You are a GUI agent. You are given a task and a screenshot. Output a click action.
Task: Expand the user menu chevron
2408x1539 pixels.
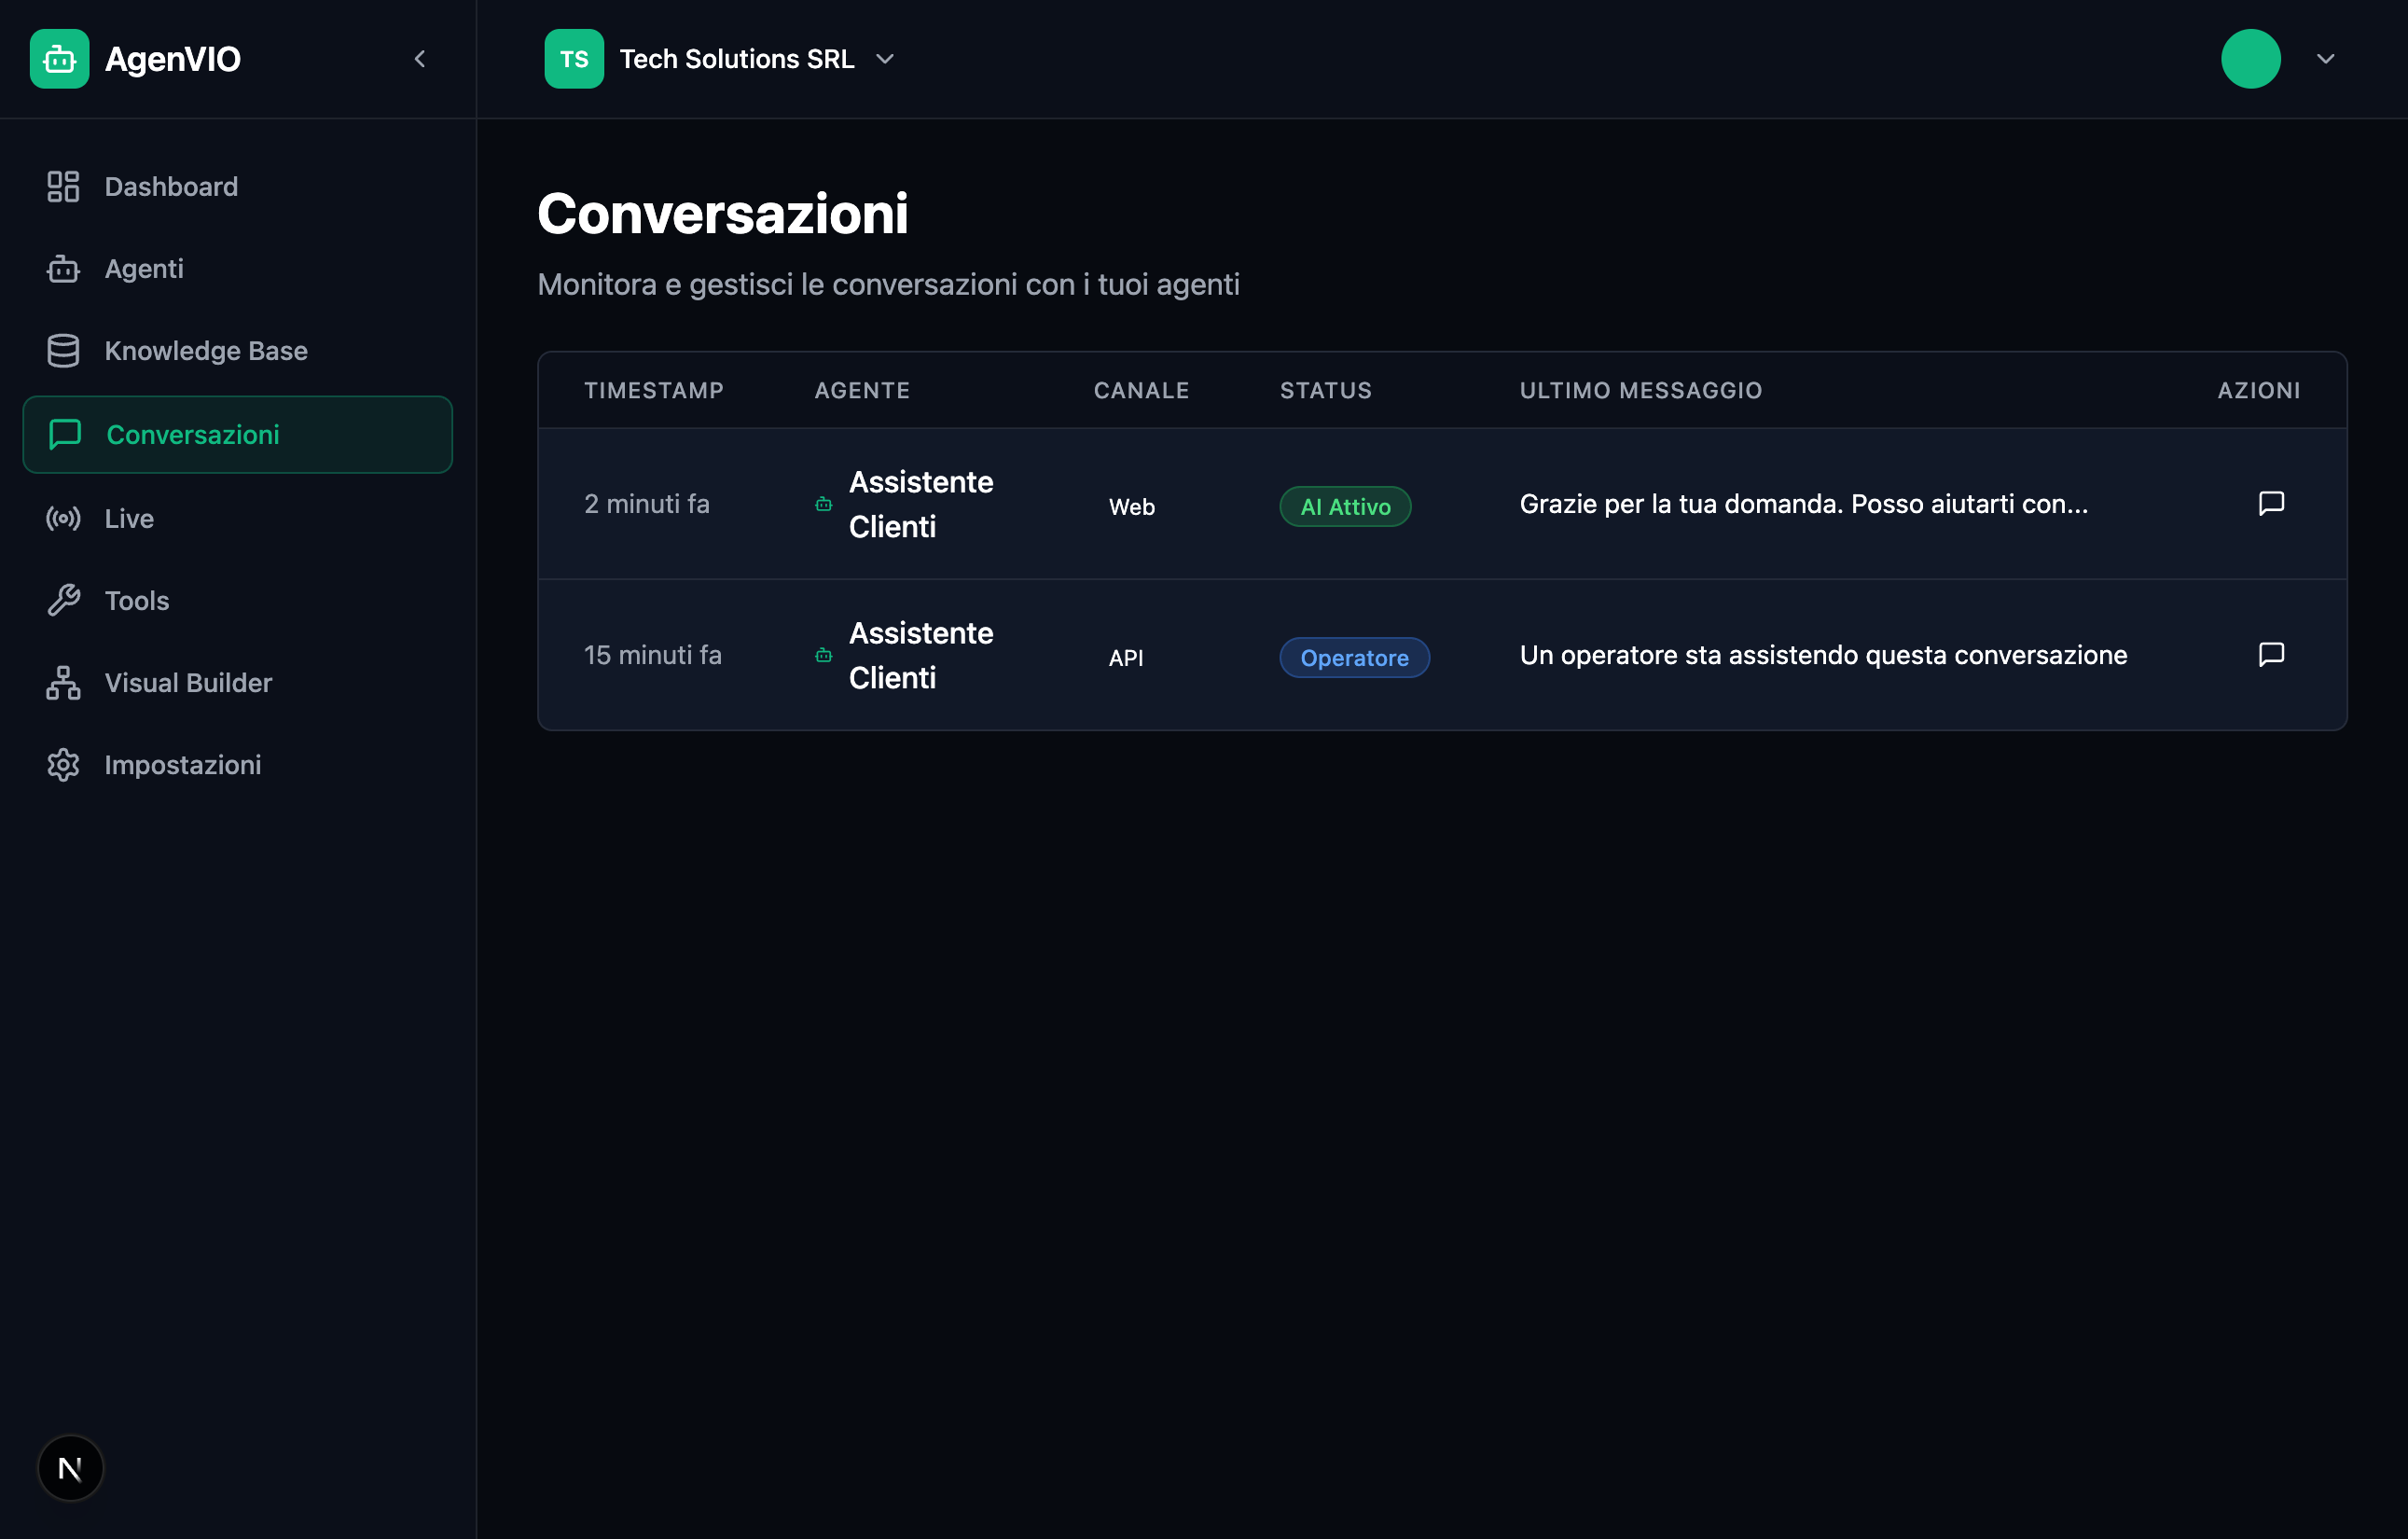[x=2325, y=59]
